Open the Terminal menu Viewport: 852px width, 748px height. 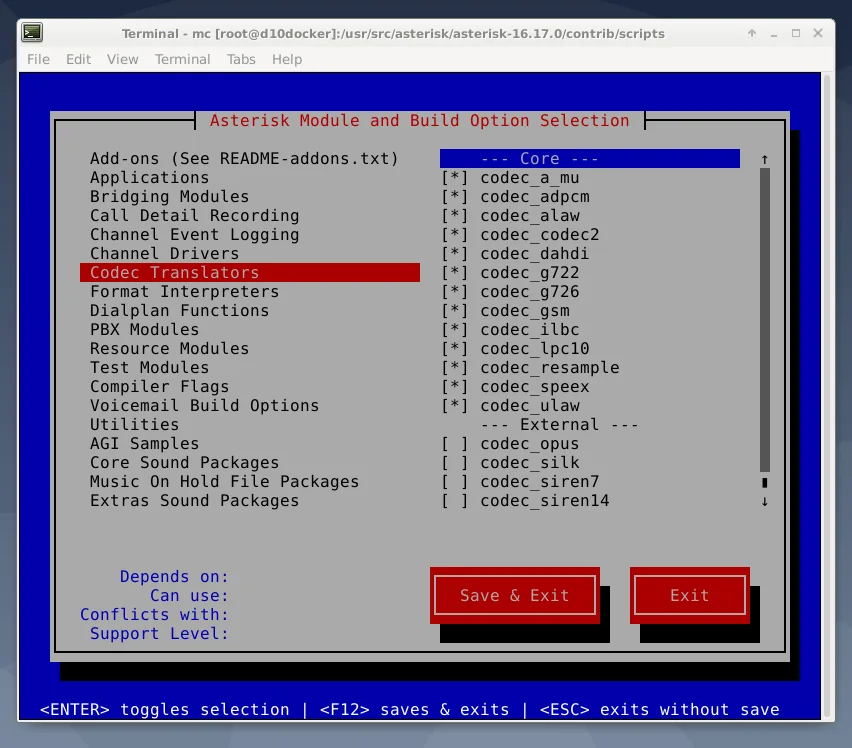click(182, 59)
